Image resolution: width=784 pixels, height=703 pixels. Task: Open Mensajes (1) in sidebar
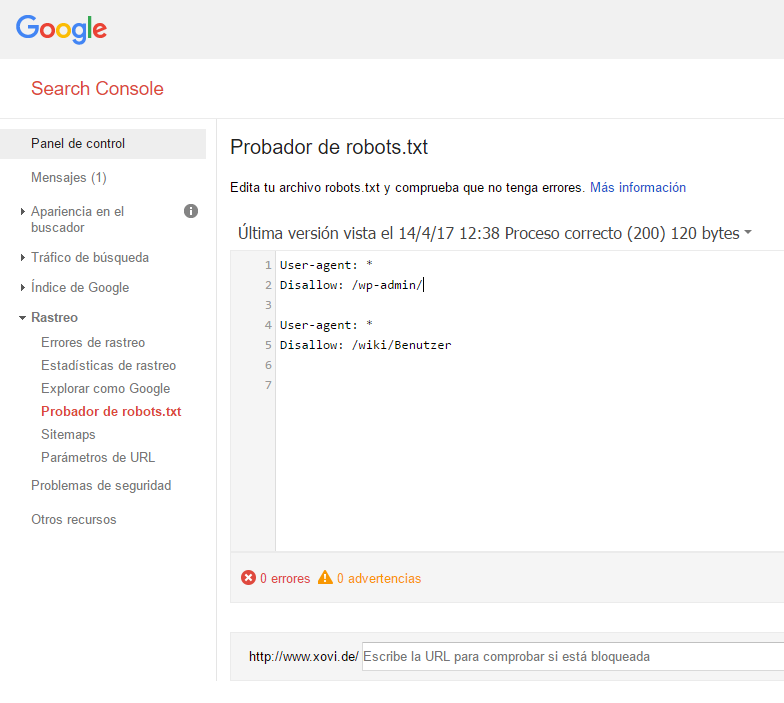pyautogui.click(x=68, y=178)
